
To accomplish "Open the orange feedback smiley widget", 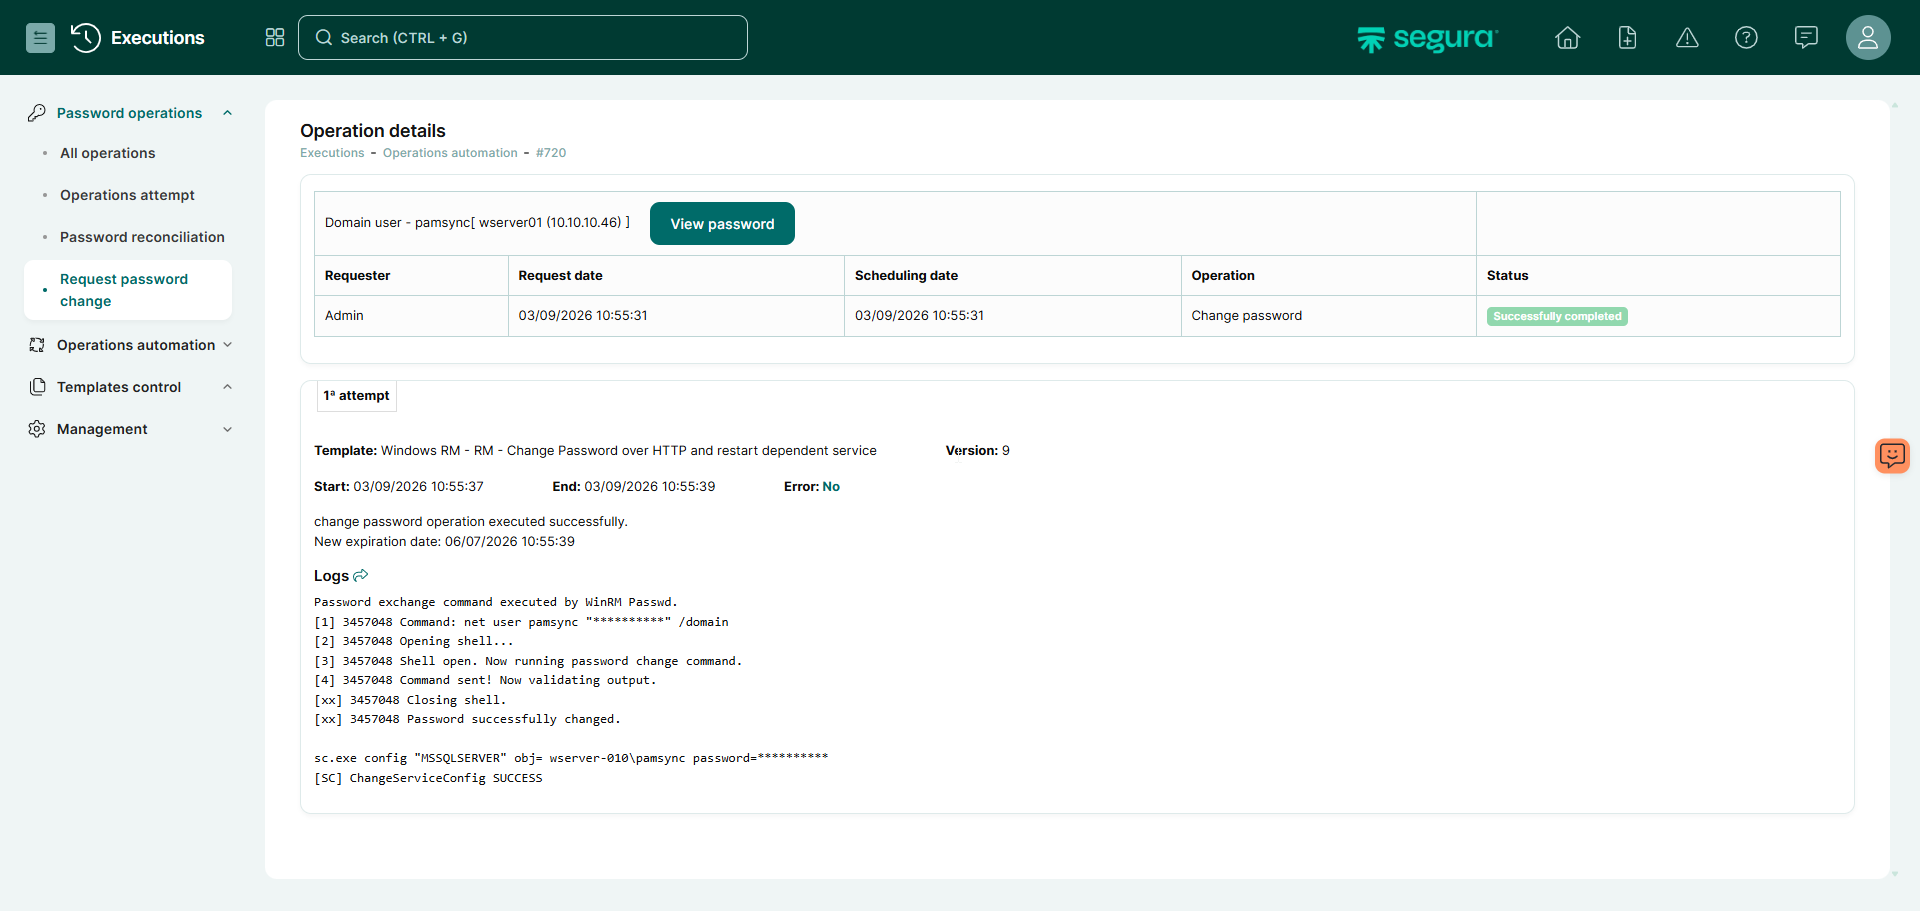I will coord(1892,456).
